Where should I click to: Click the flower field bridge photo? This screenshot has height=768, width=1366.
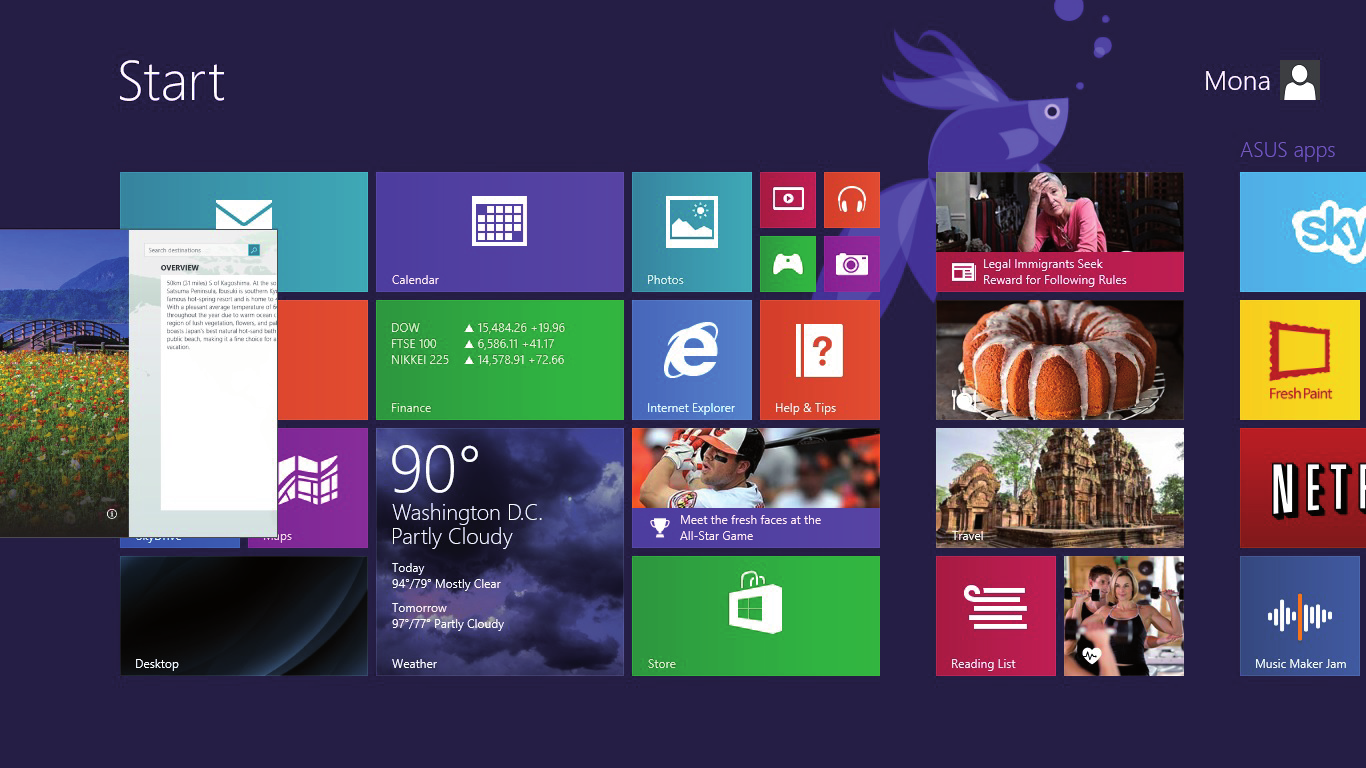click(64, 383)
